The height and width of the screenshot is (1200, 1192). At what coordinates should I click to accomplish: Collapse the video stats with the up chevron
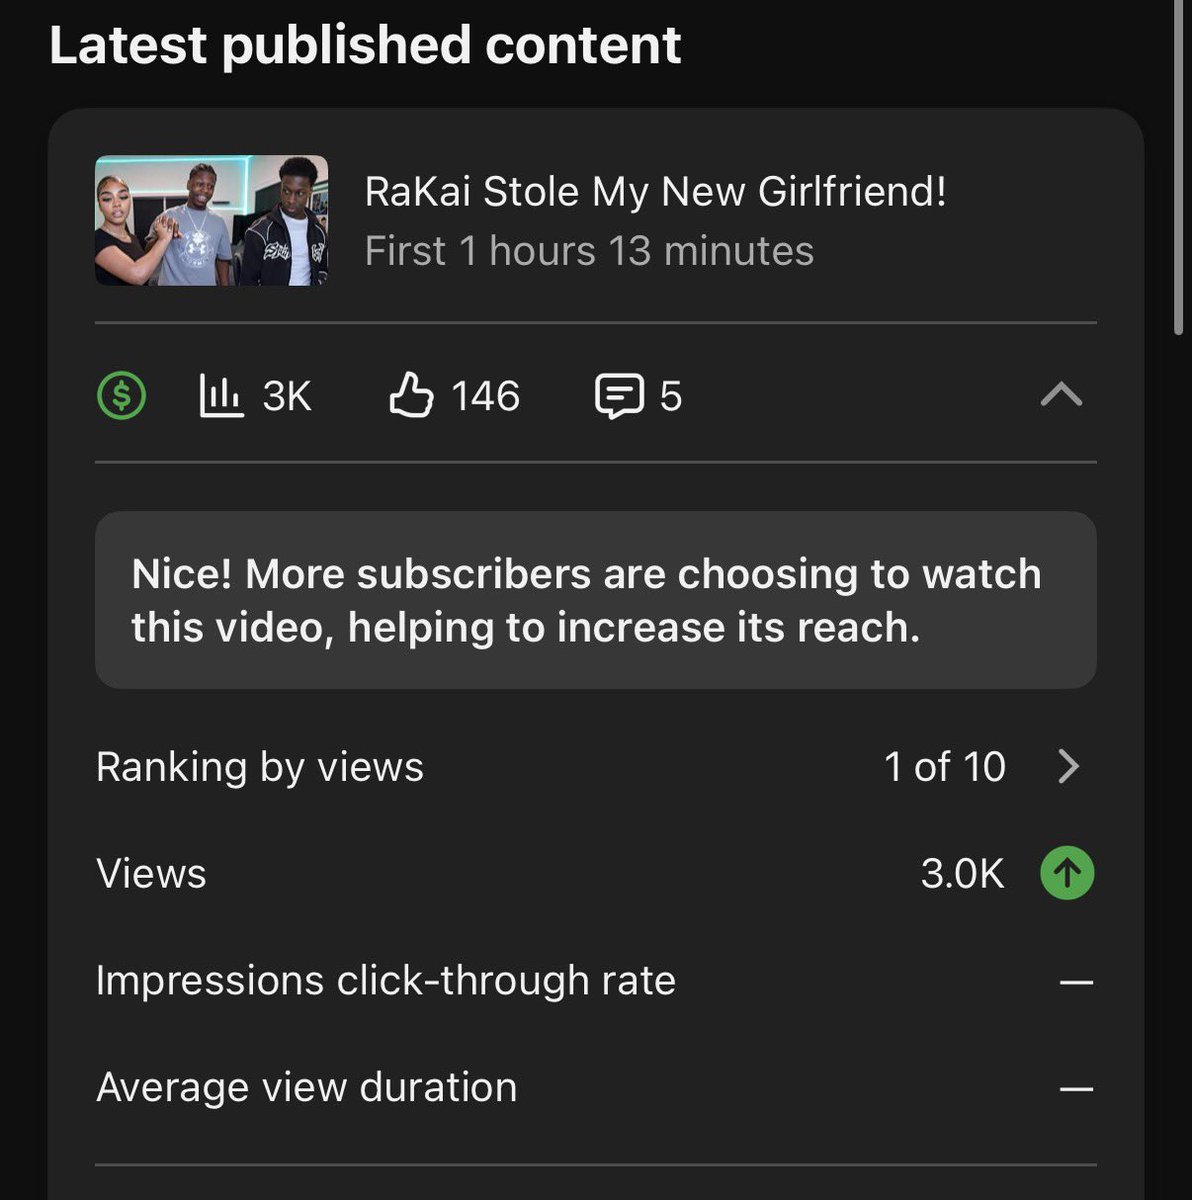pos(1061,396)
